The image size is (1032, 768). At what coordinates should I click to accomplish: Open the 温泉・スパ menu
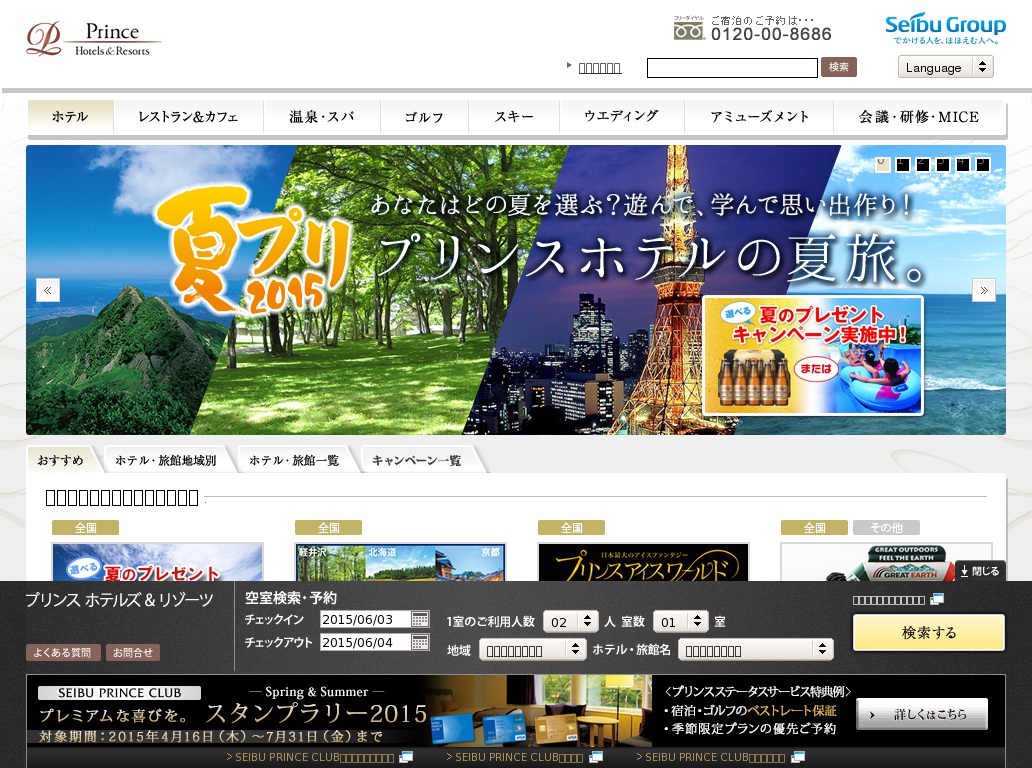click(322, 117)
